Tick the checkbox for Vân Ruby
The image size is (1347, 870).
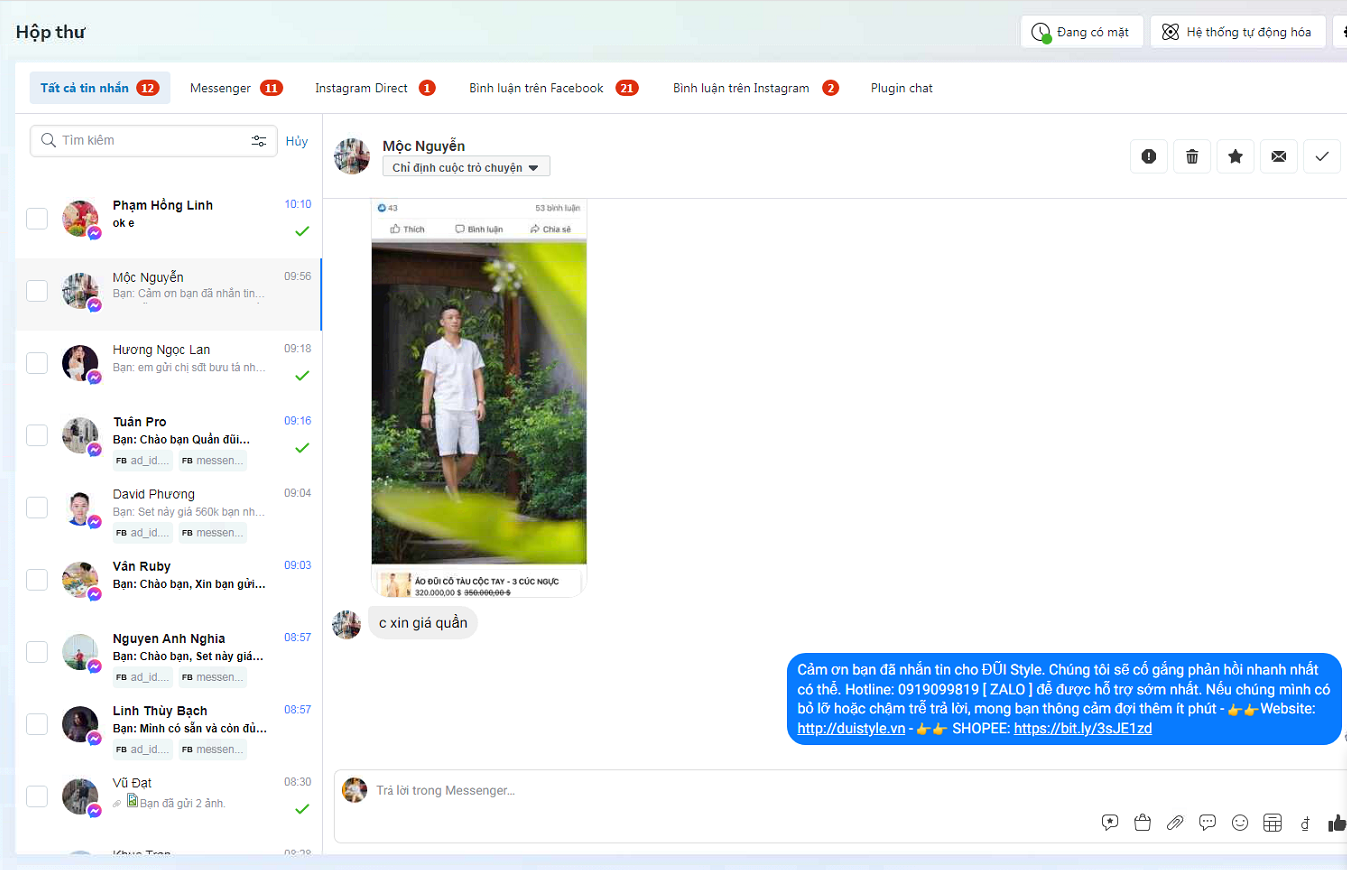(x=37, y=579)
